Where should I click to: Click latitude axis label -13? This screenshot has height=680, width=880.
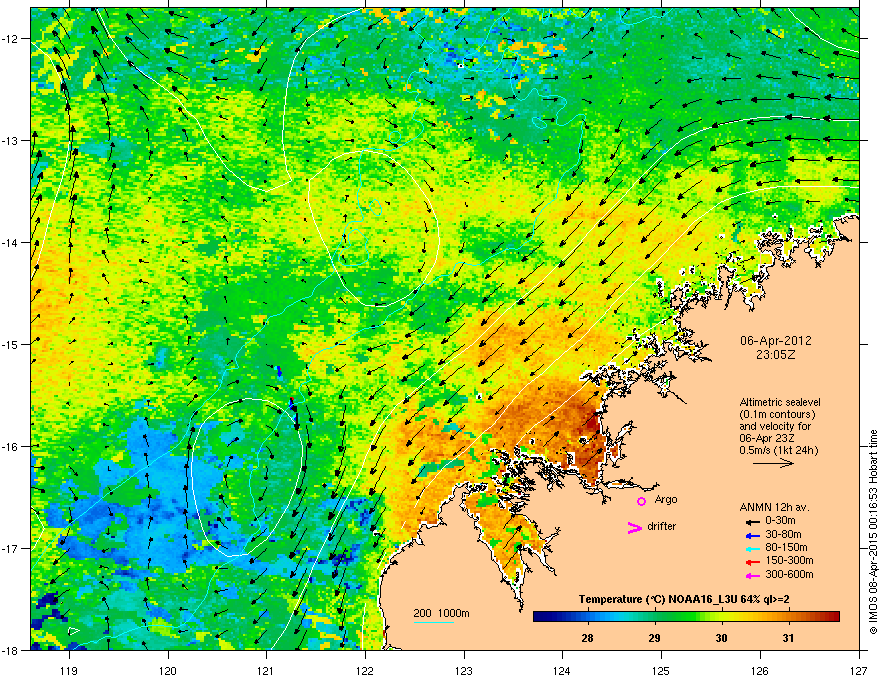click(10, 140)
